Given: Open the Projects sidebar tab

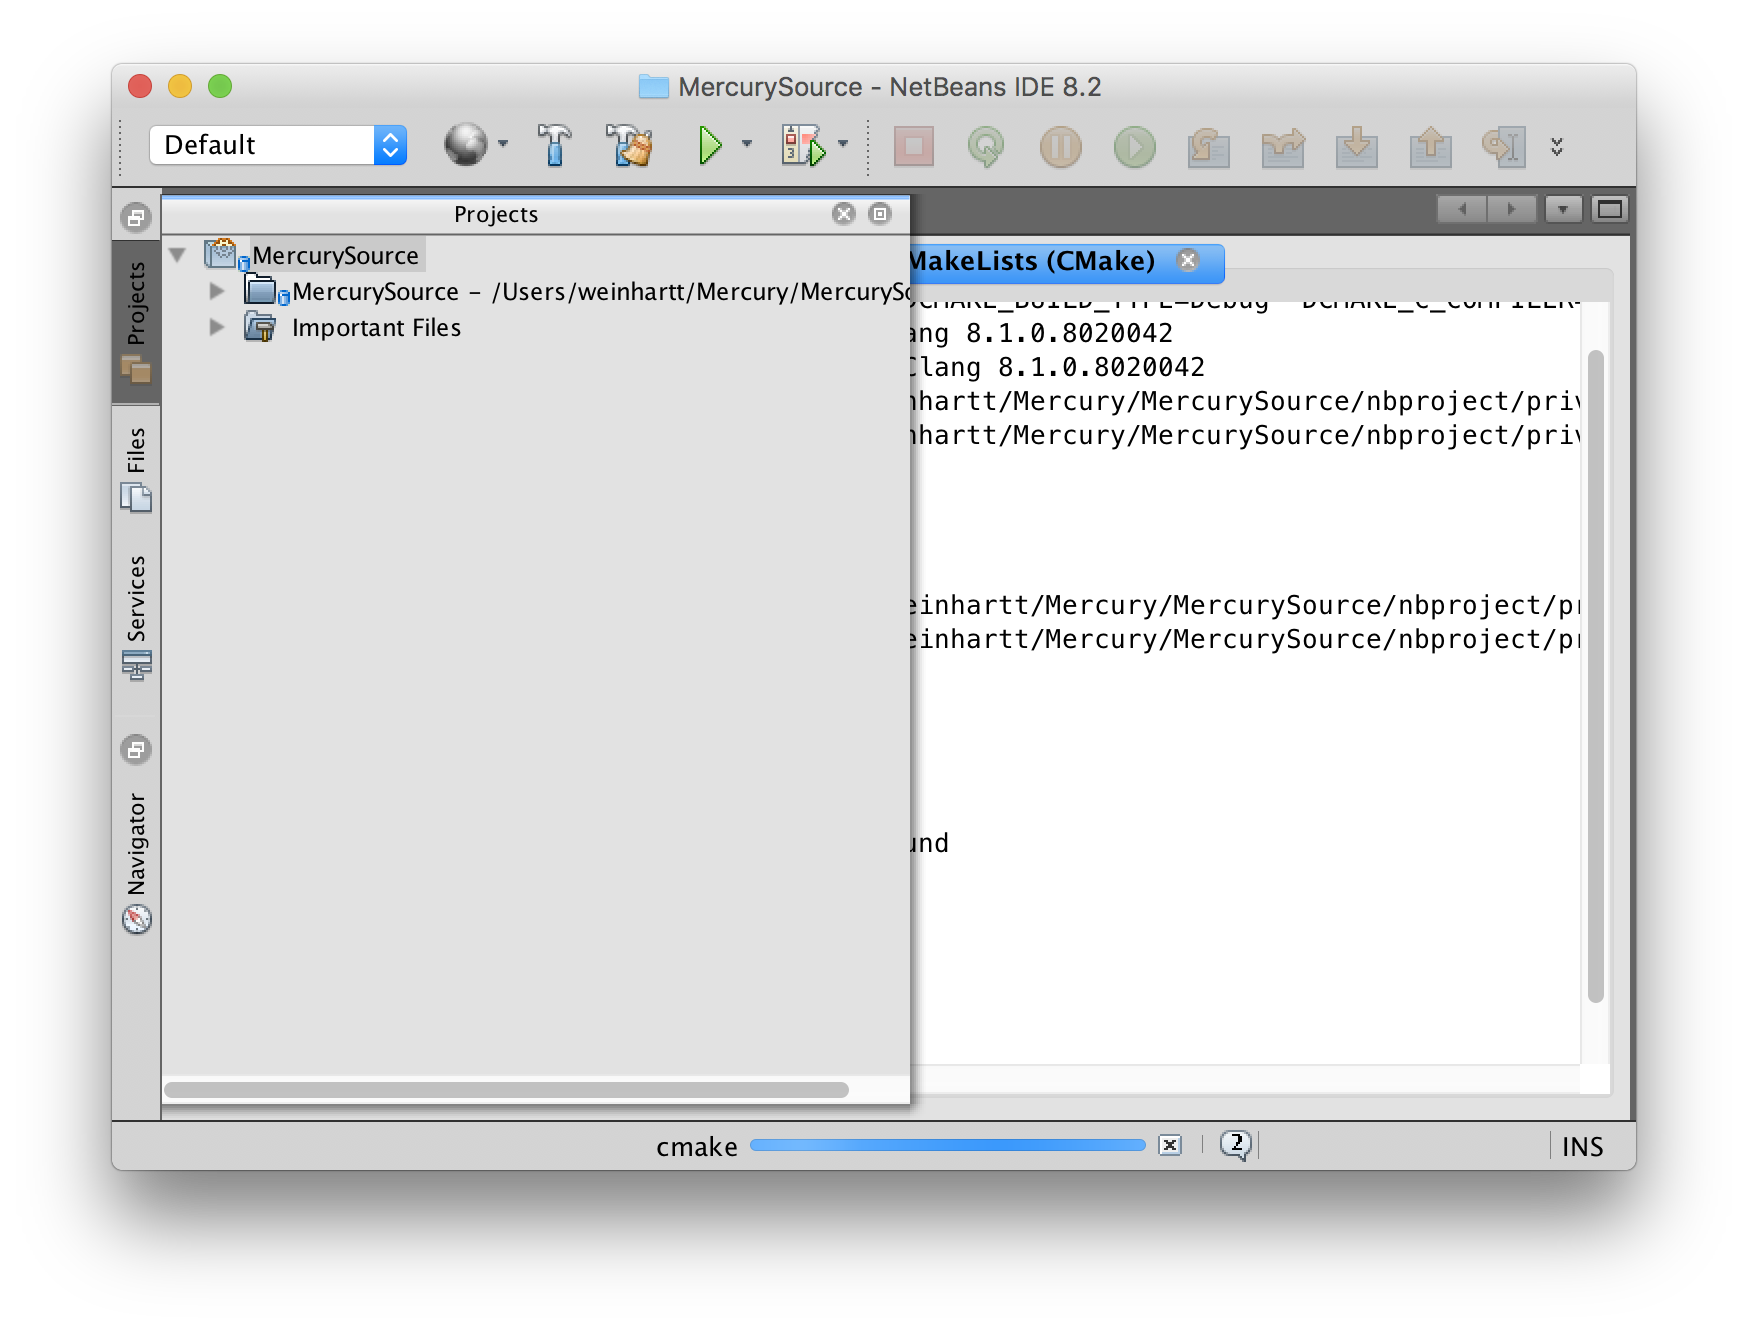Looking at the screenshot, I should pos(137,322).
